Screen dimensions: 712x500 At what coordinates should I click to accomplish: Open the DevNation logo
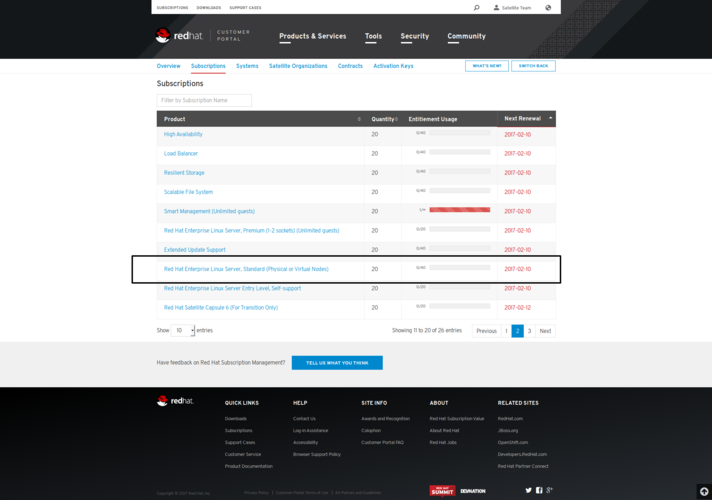point(473,491)
